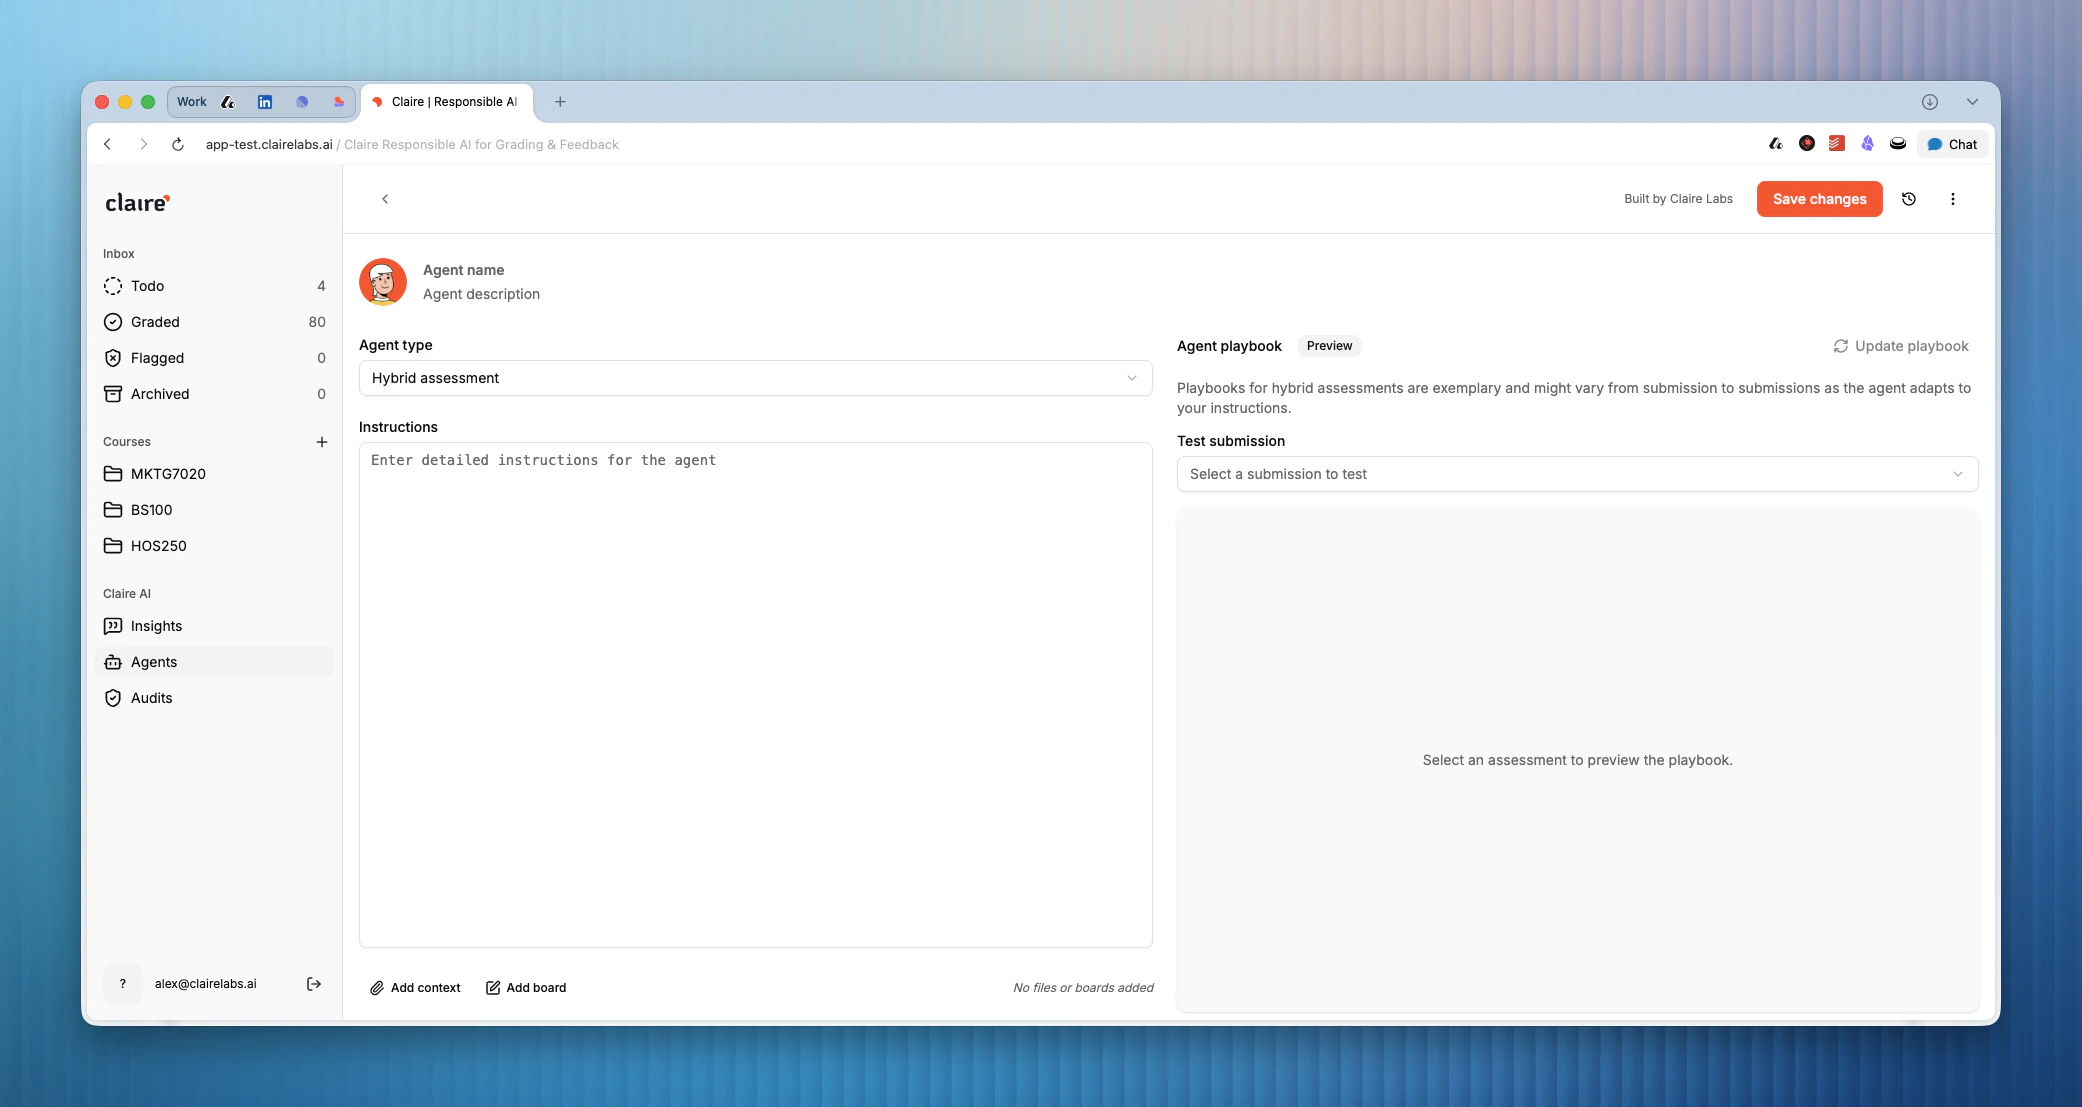
Task: Click the agent avatar image
Action: point(383,282)
